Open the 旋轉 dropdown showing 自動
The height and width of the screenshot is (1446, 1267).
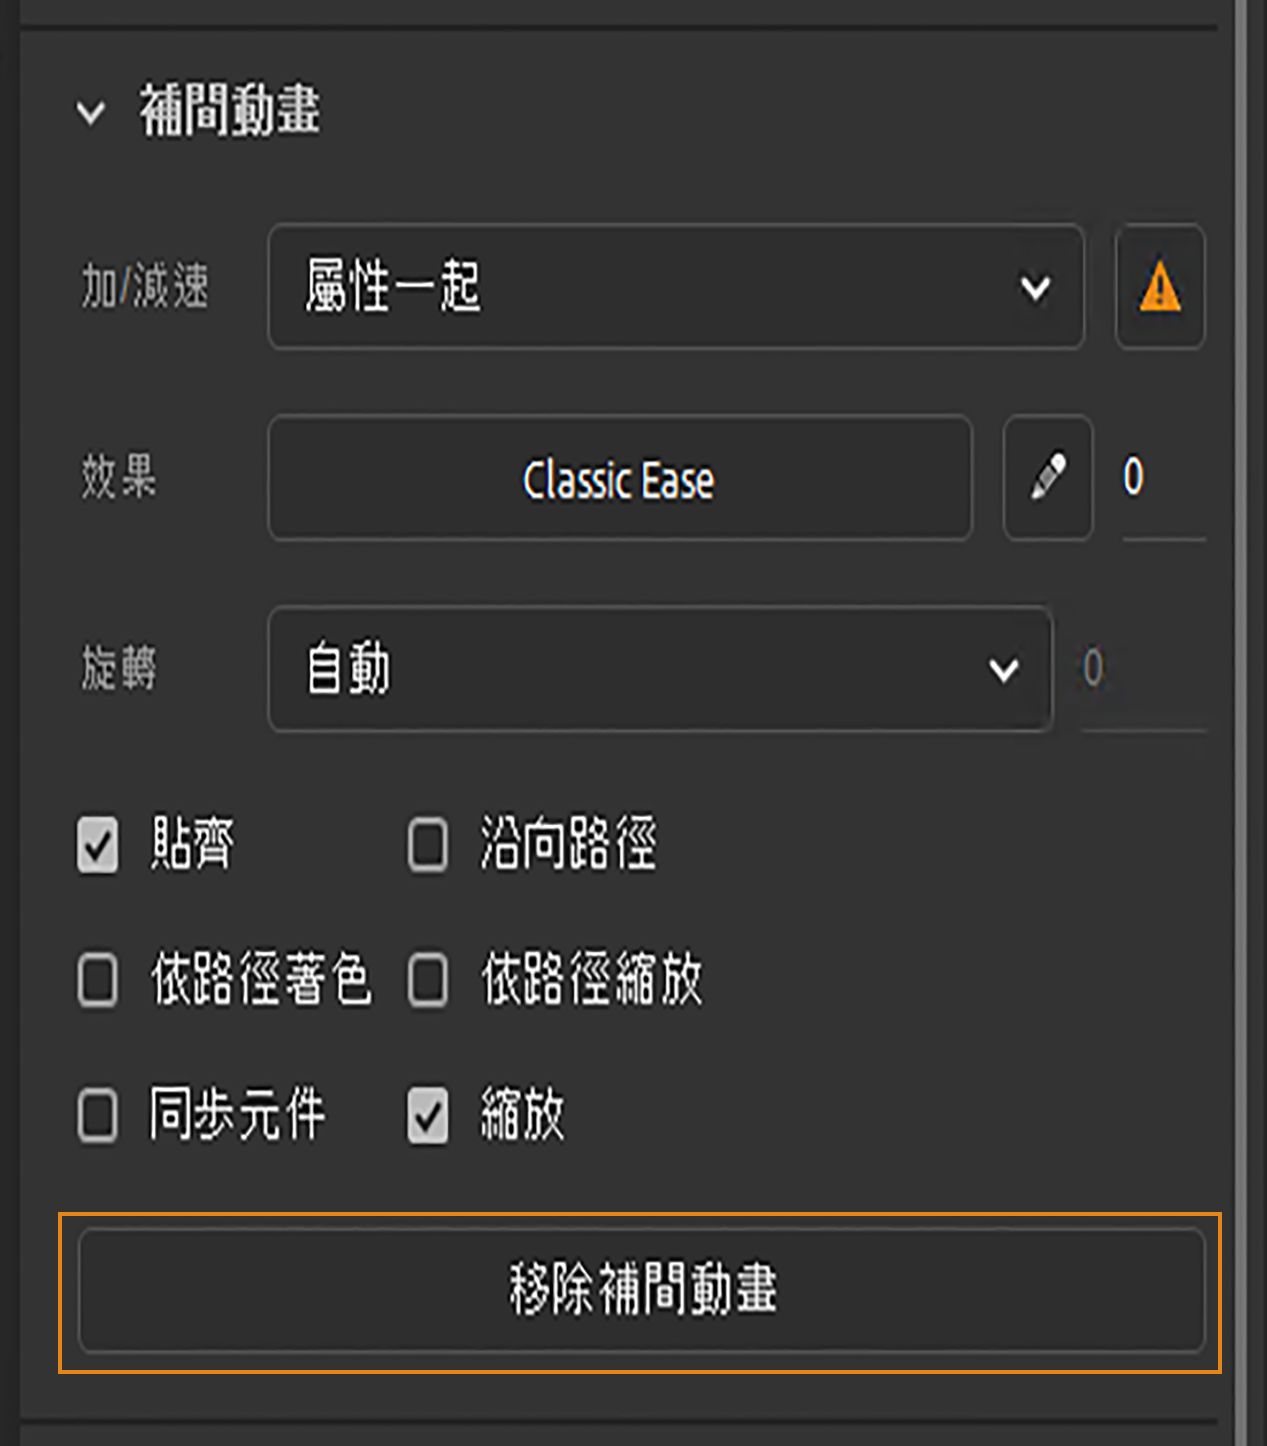pyautogui.click(x=660, y=671)
